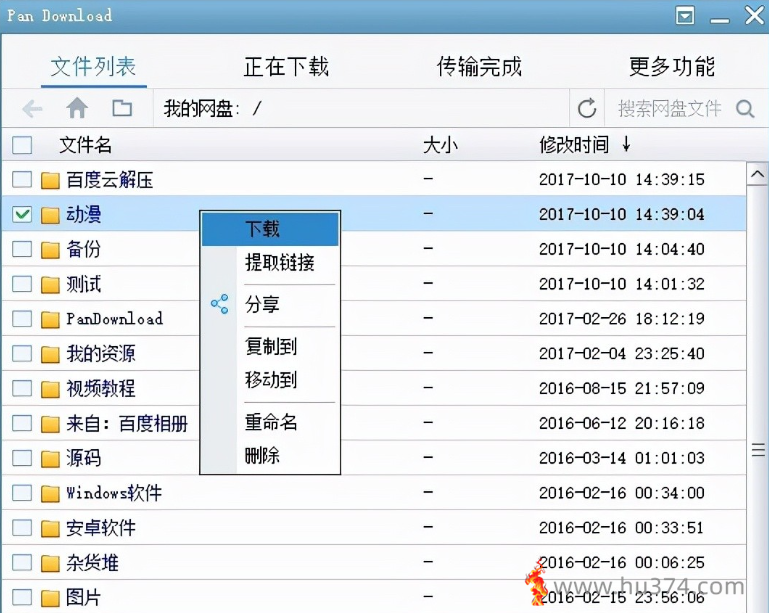Screen dimensions: 769x613
Task: Check the 图片 row checkbox
Action: [x=22, y=597]
